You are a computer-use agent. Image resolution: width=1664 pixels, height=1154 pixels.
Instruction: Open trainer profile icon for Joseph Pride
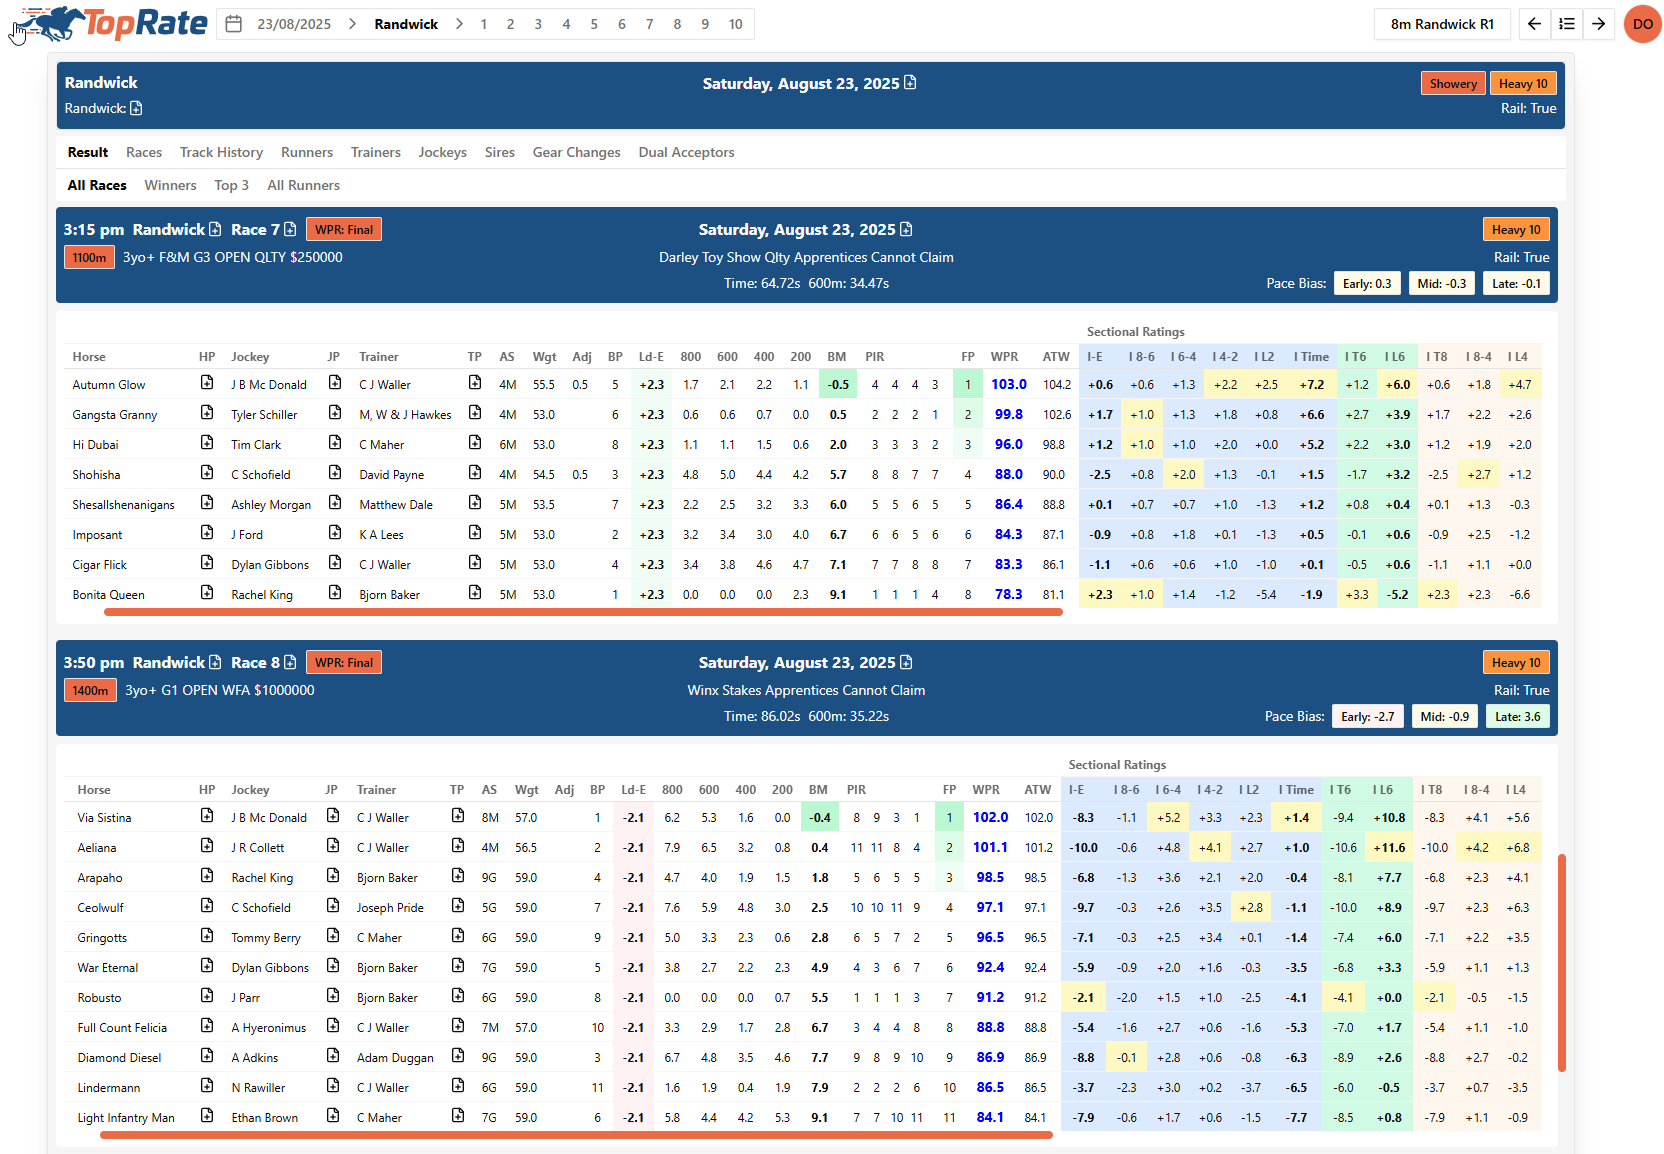point(458,906)
